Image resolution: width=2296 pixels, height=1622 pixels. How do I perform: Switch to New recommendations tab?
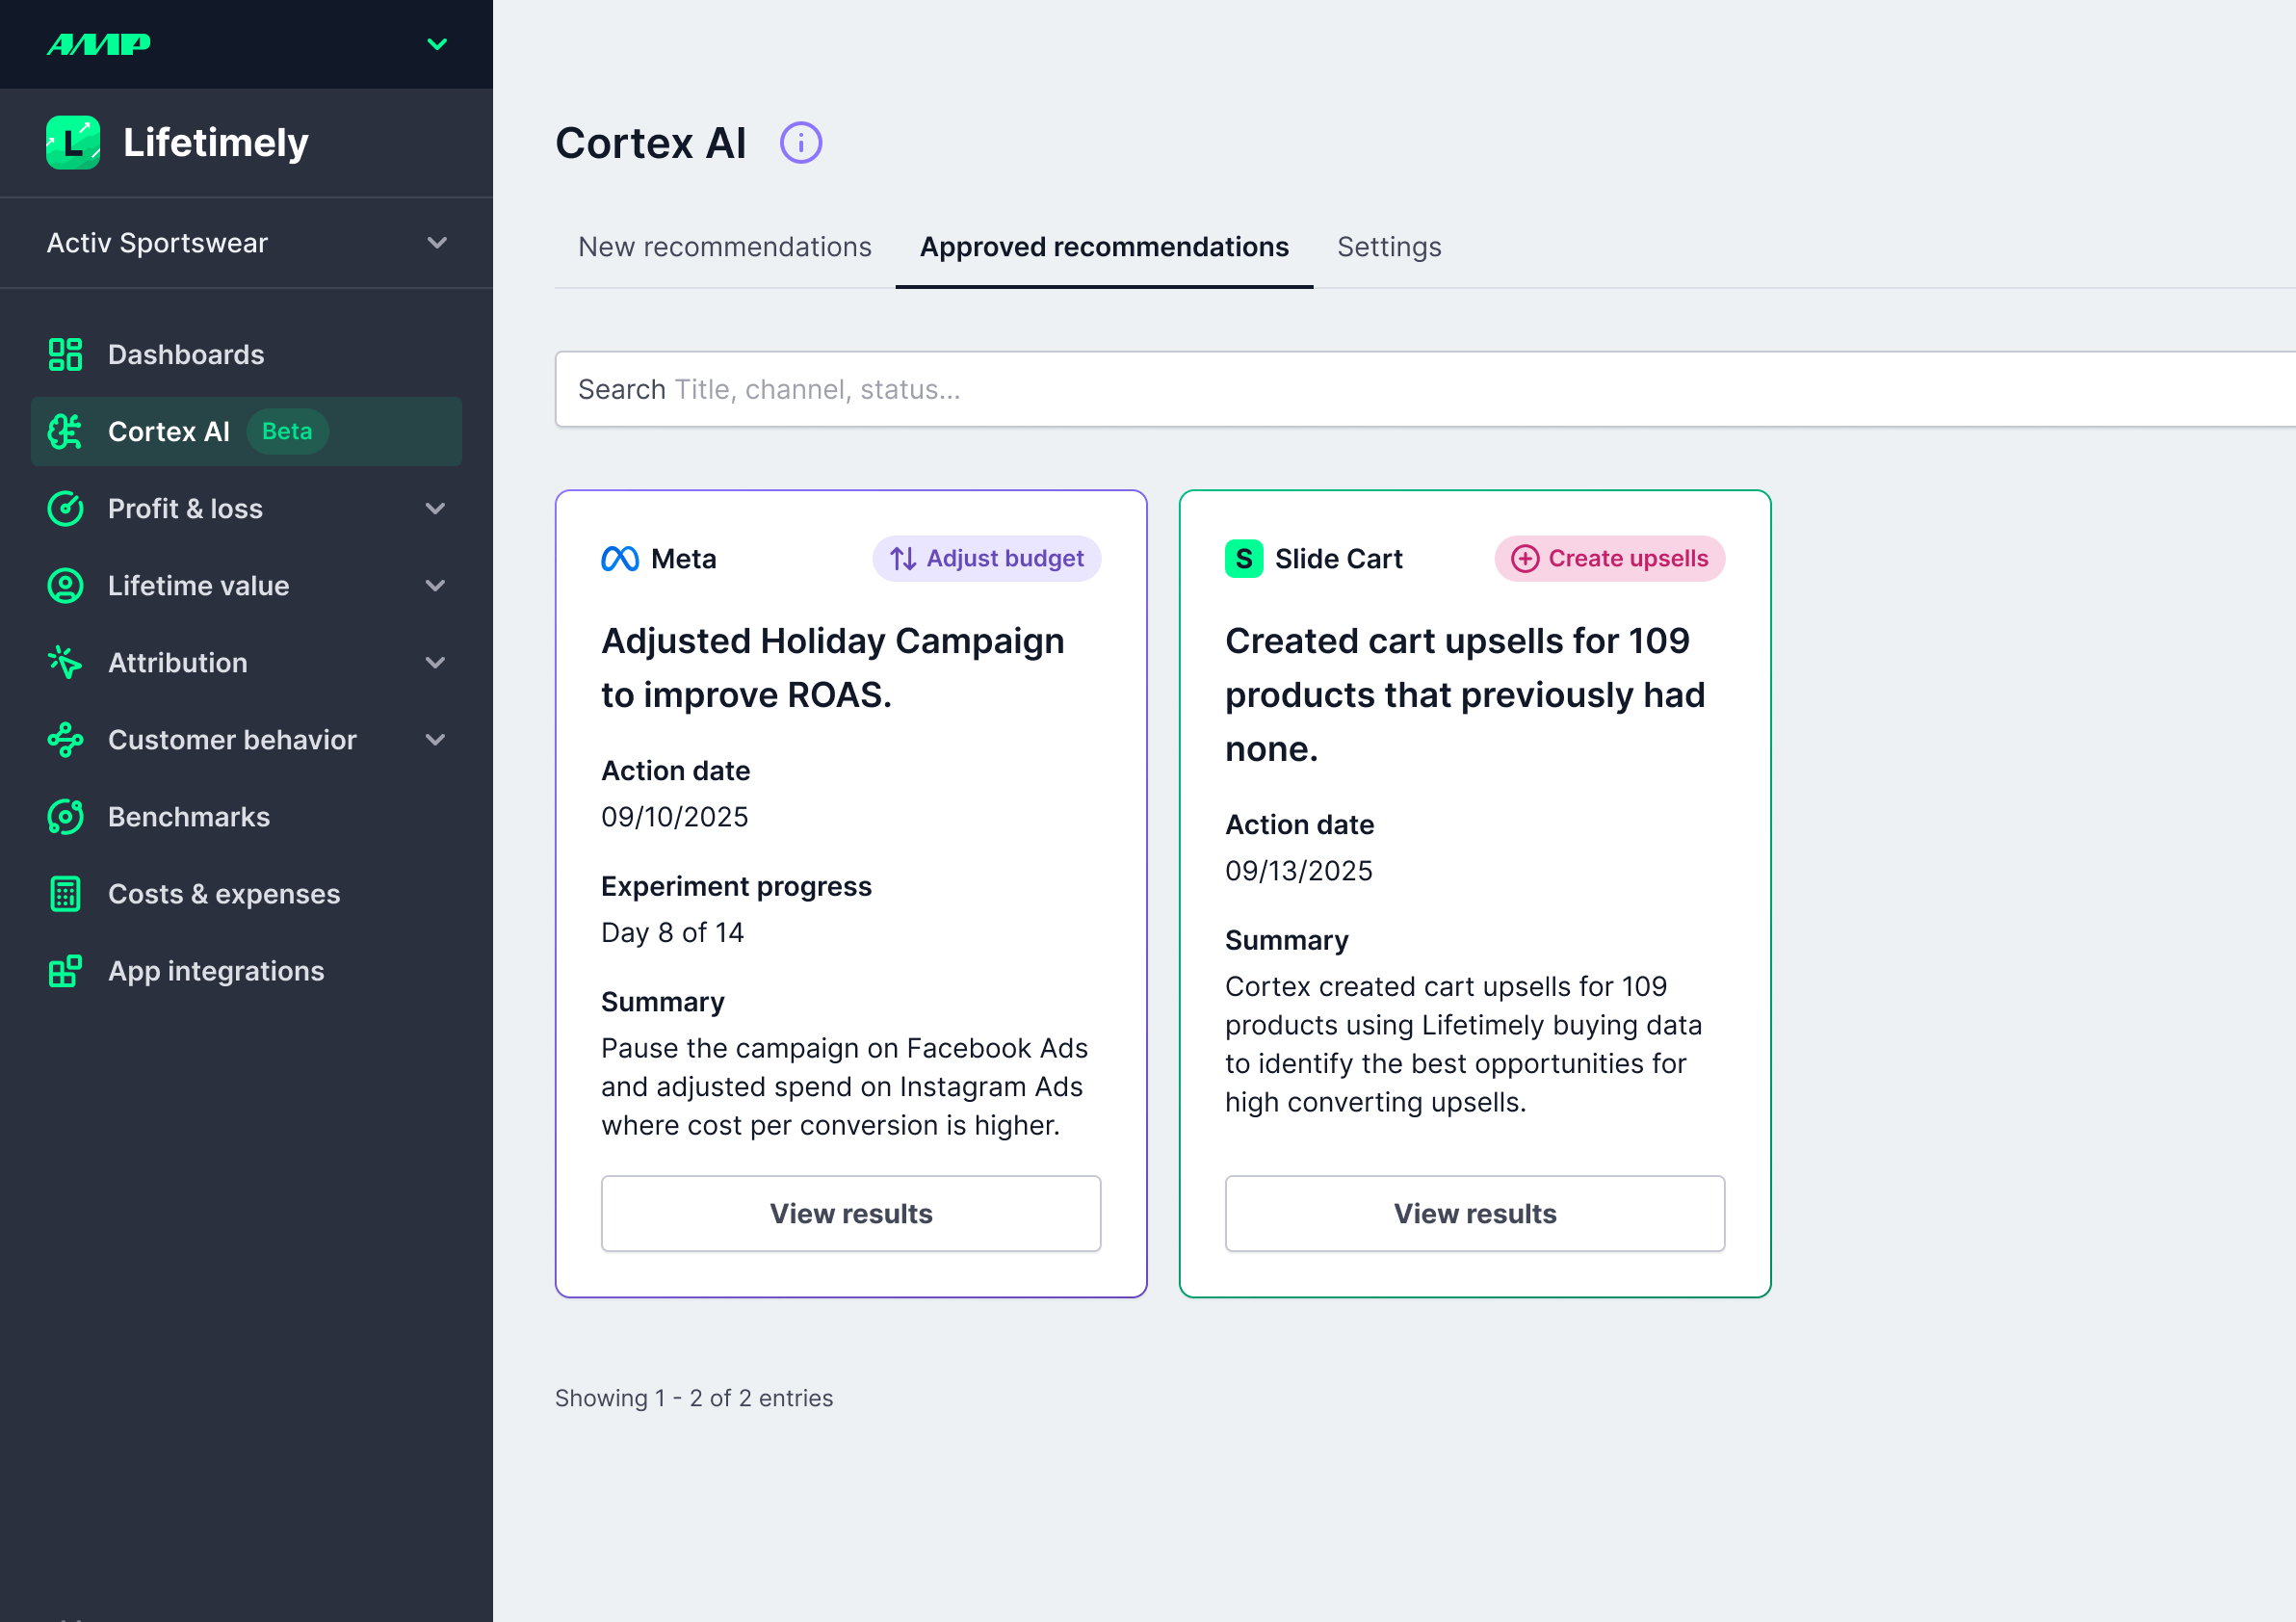[x=724, y=247]
